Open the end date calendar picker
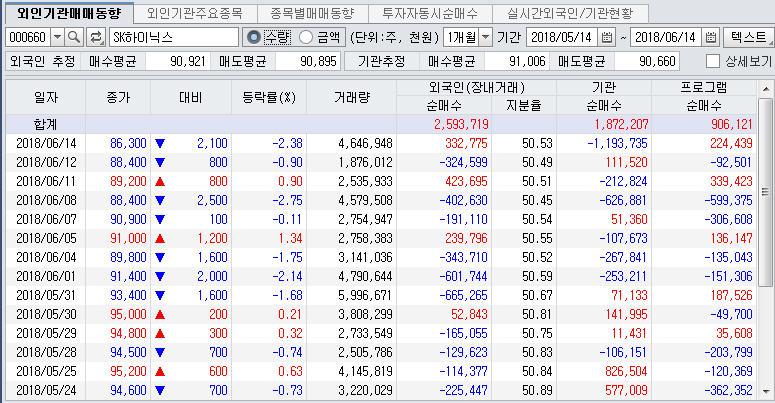Viewport: 775px width, 403px height. tap(711, 37)
